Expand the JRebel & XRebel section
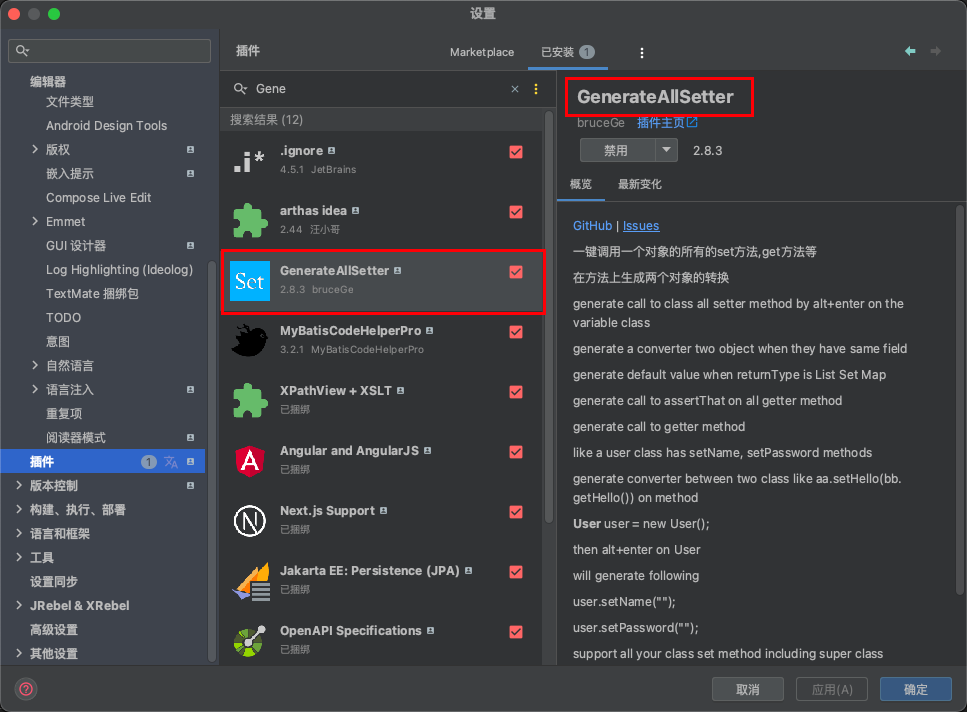 [x=20, y=606]
